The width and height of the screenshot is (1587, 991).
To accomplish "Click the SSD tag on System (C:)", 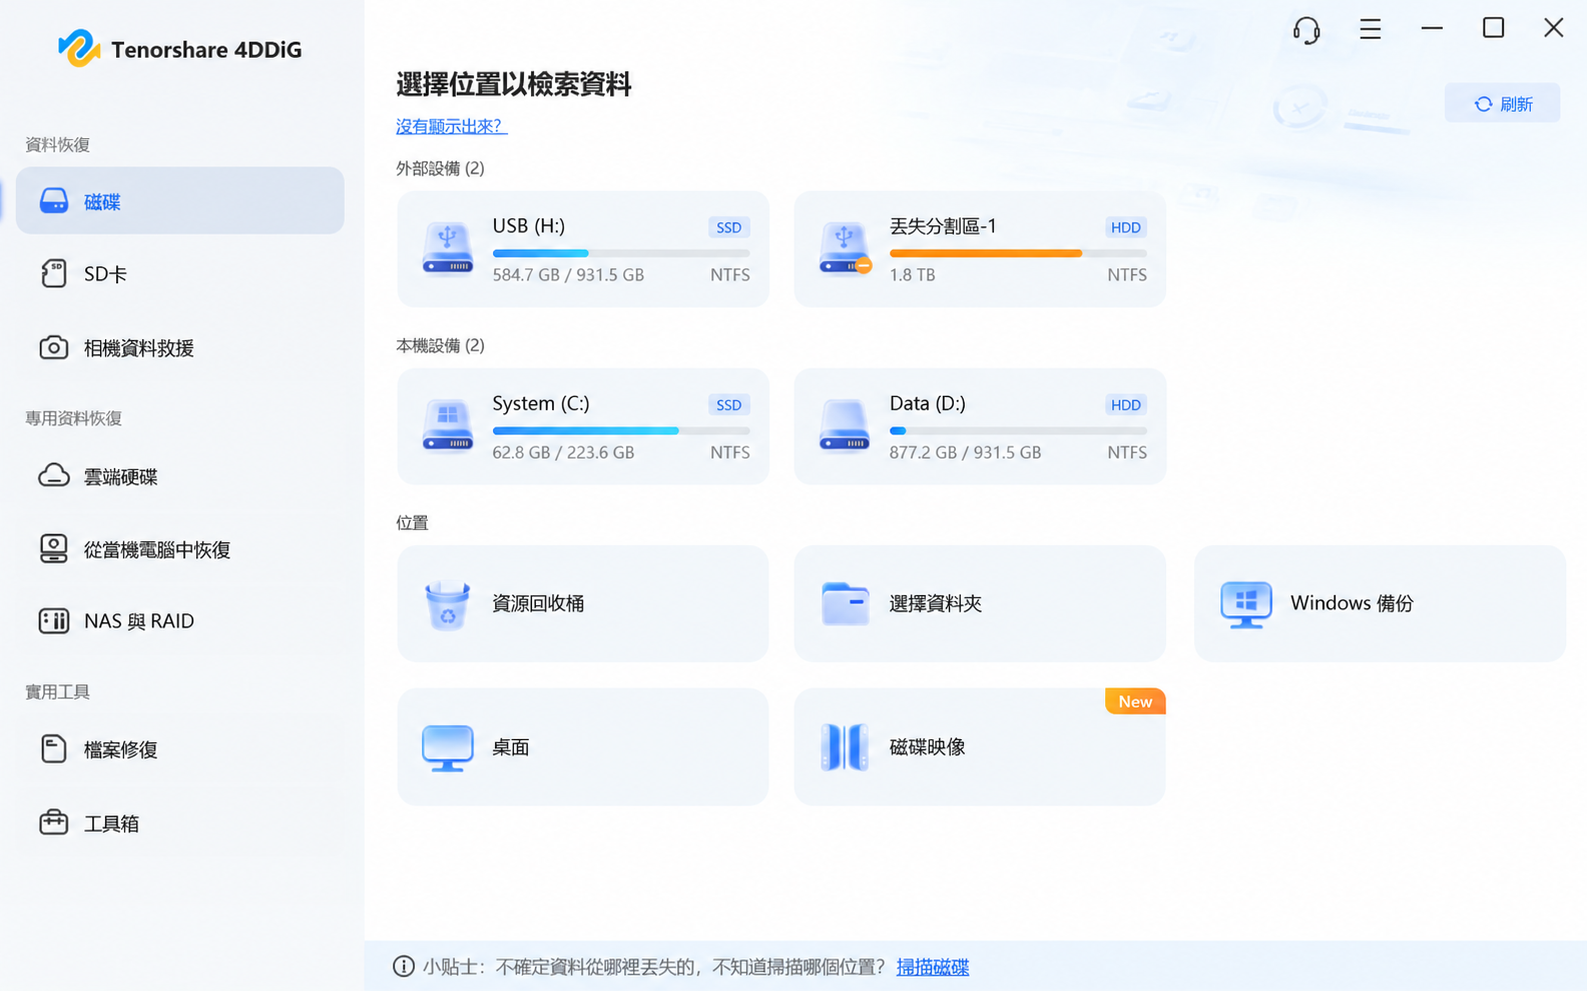I will click(729, 405).
